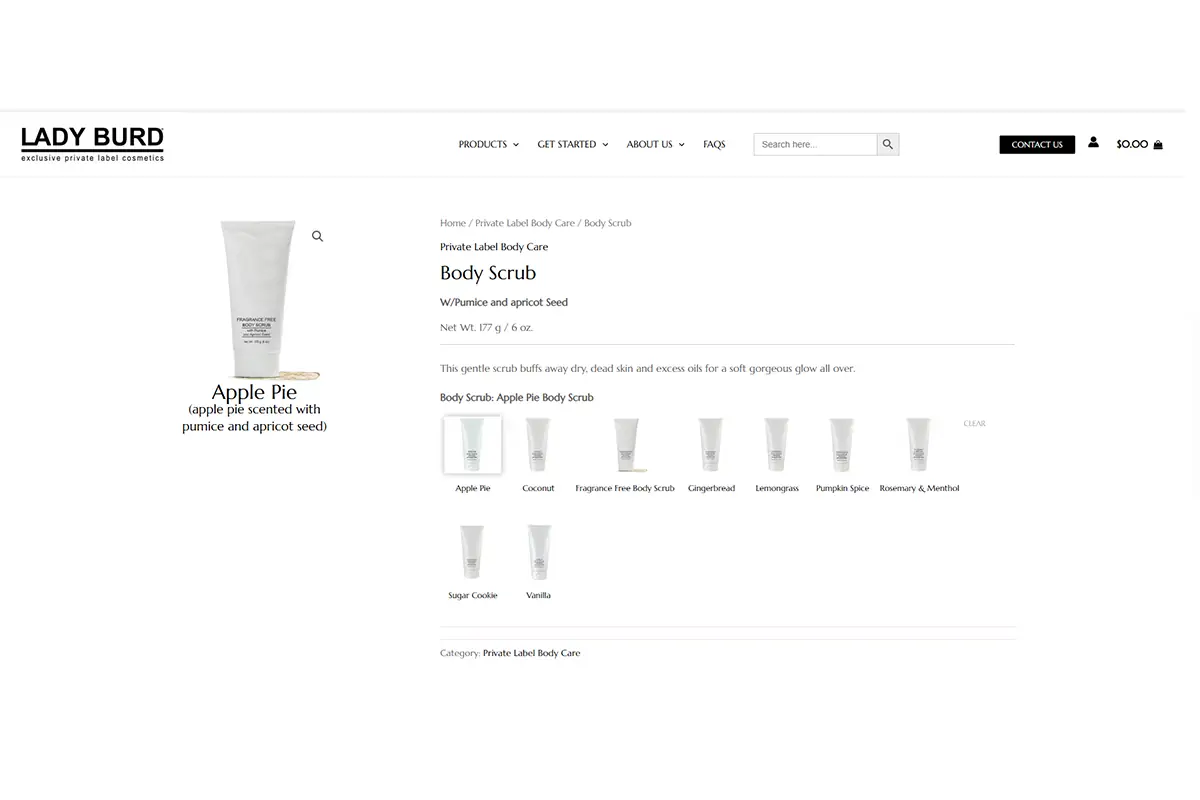The image size is (1200, 800).
Task: Select the Rosemary & Menthol scrub swatch
Action: 919,445
